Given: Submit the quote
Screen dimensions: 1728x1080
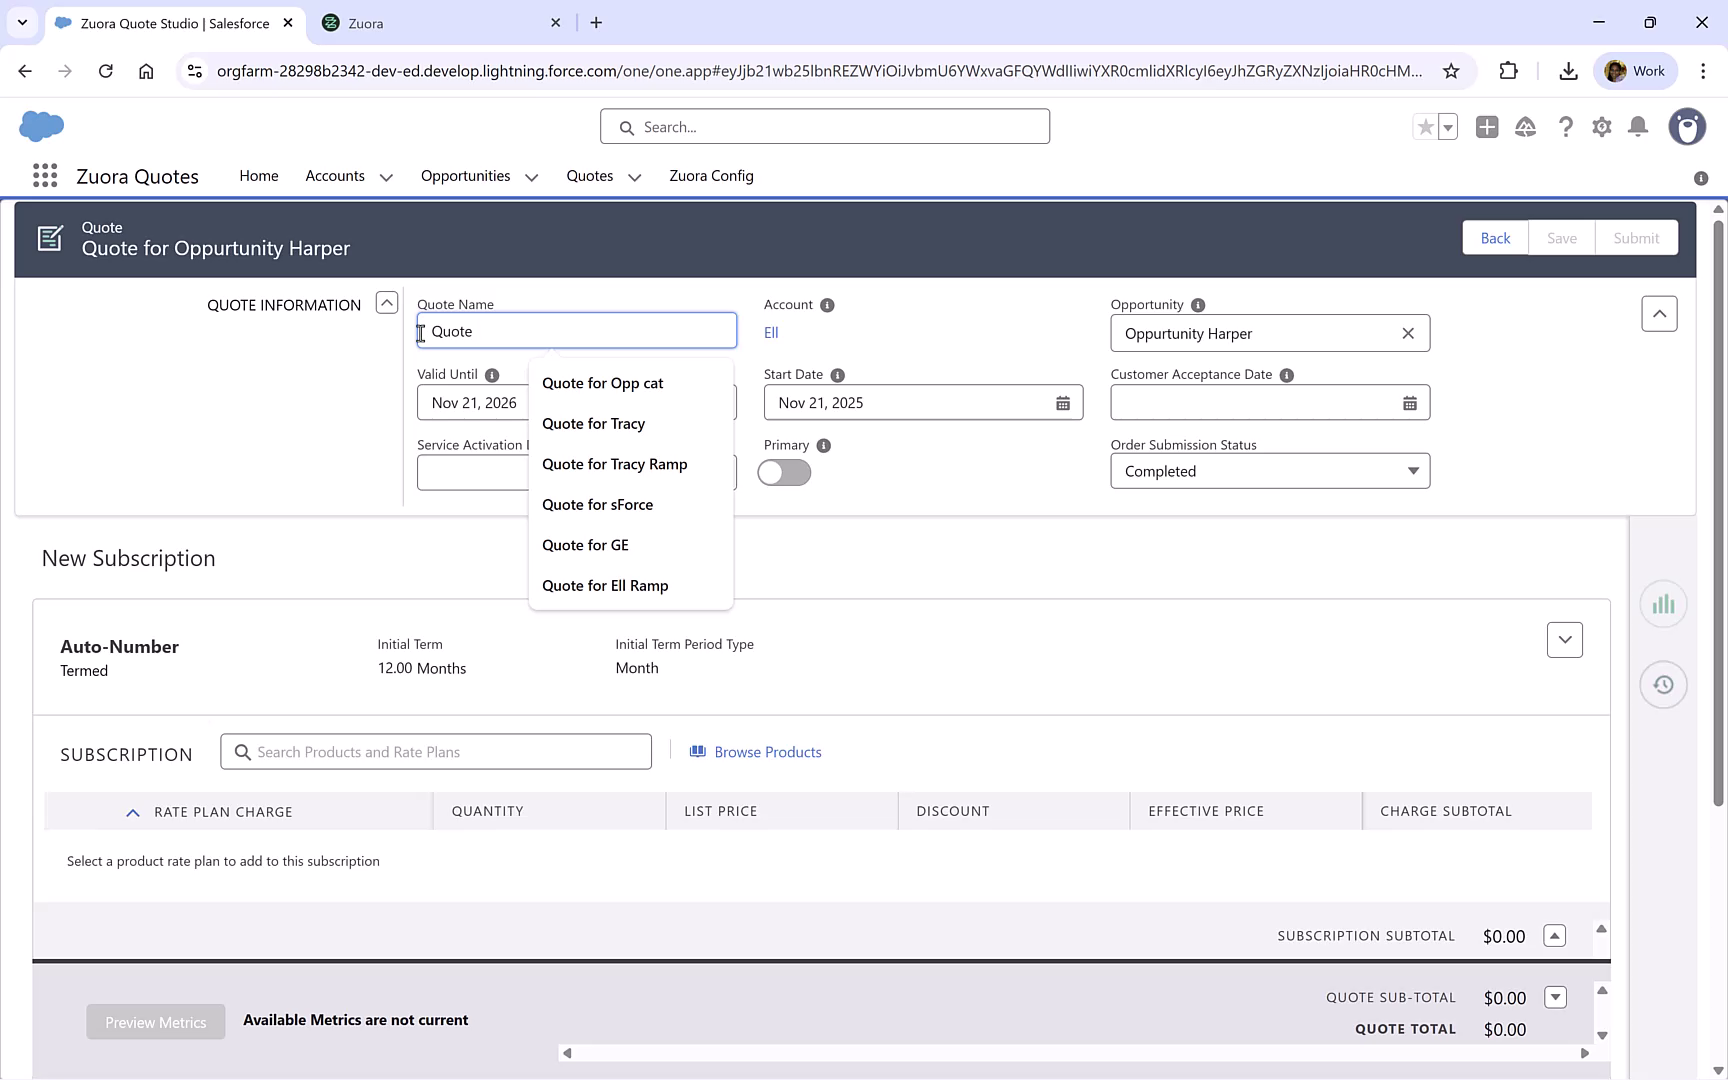Looking at the screenshot, I should [x=1636, y=237].
